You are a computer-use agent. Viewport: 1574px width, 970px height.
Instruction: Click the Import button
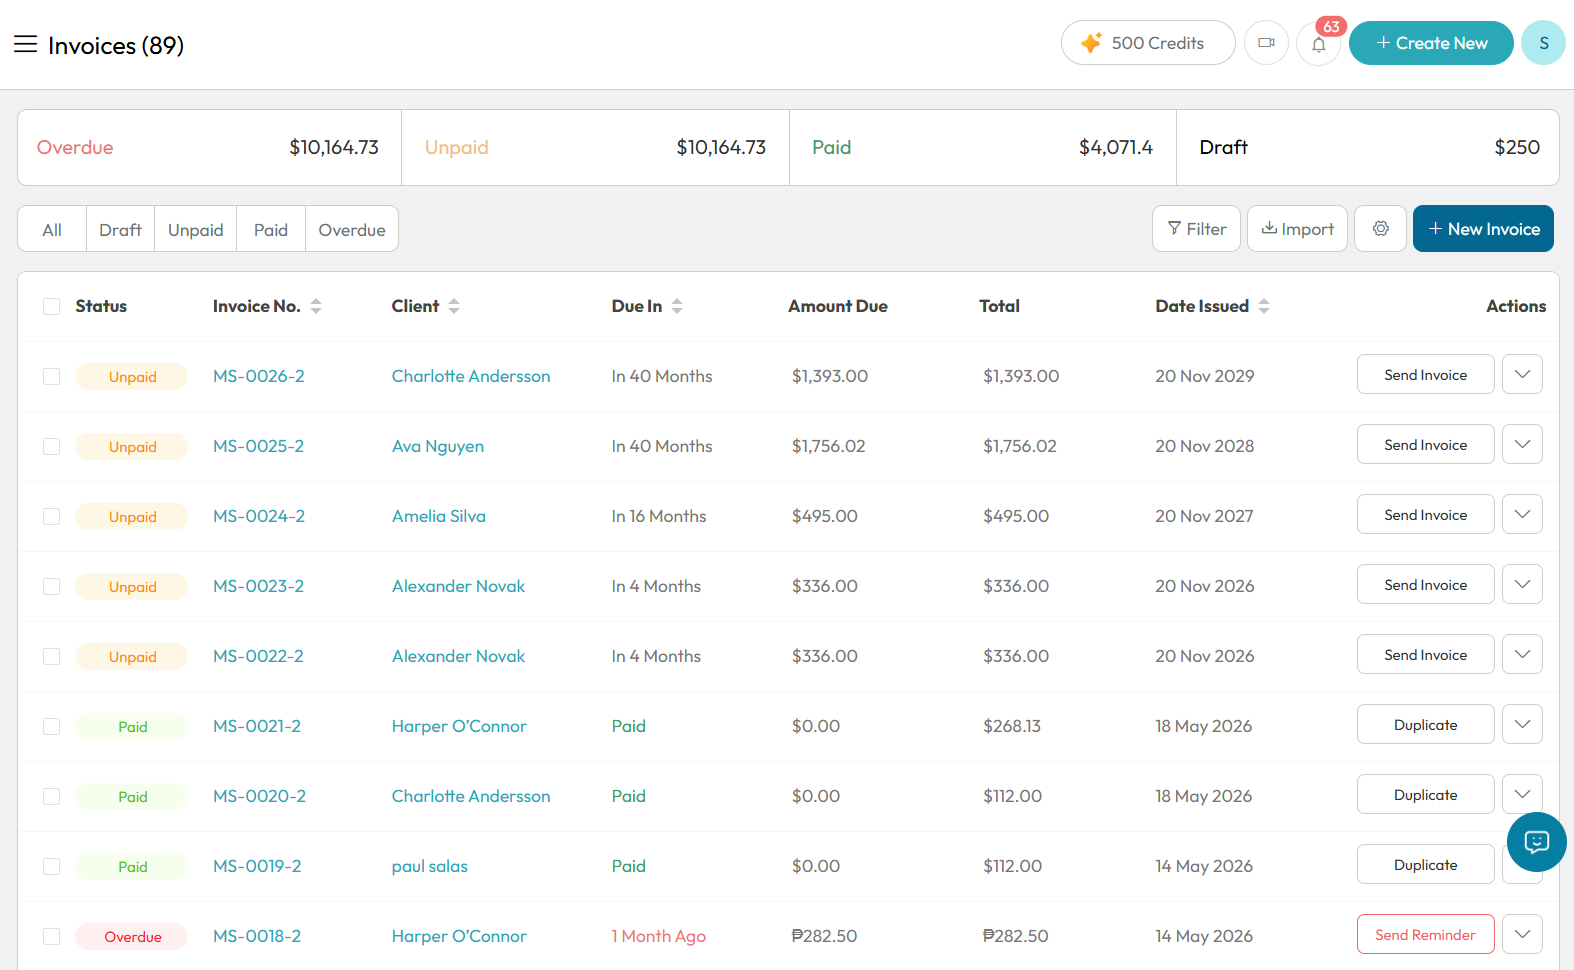pos(1297,228)
